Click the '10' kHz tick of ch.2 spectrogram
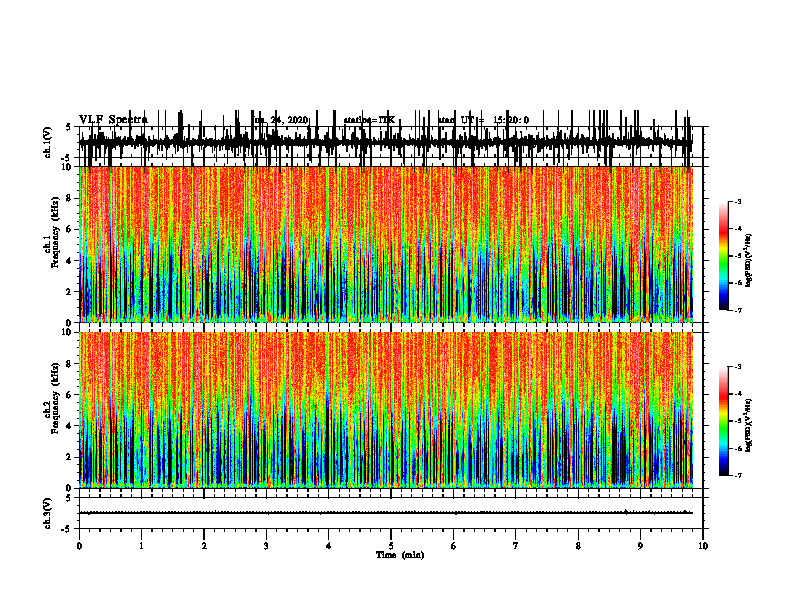 68,332
